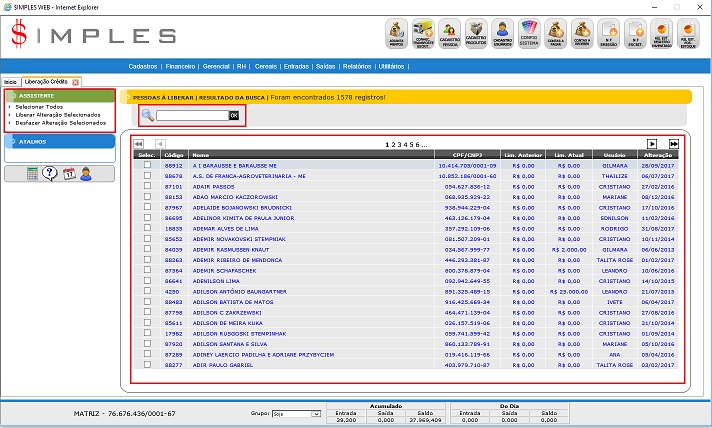Click the user avatar icon in the sidebar
Viewport: 712px width, 428px height.
[x=86, y=173]
